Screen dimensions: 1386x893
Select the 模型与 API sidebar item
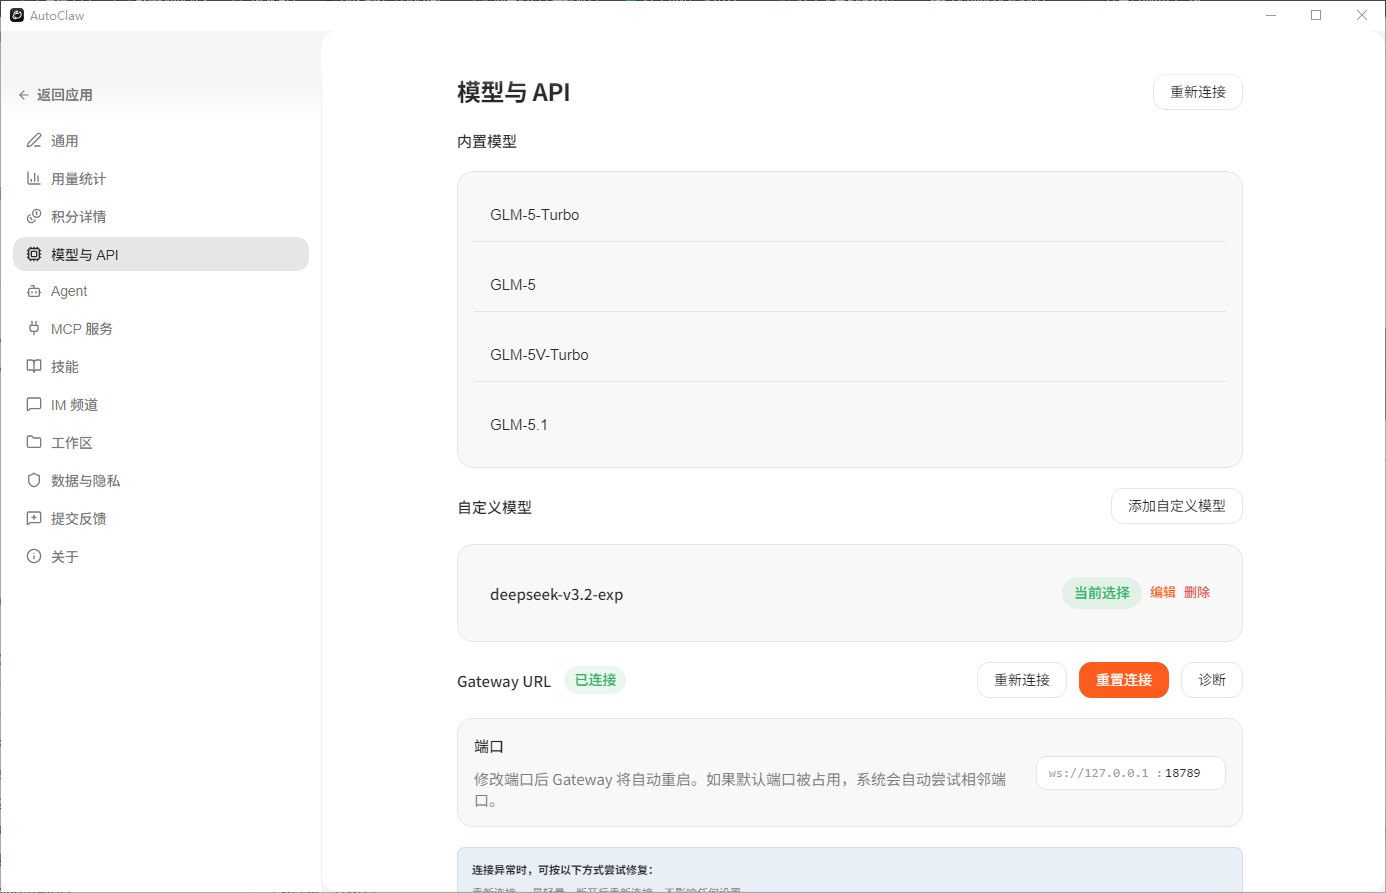pos(161,254)
